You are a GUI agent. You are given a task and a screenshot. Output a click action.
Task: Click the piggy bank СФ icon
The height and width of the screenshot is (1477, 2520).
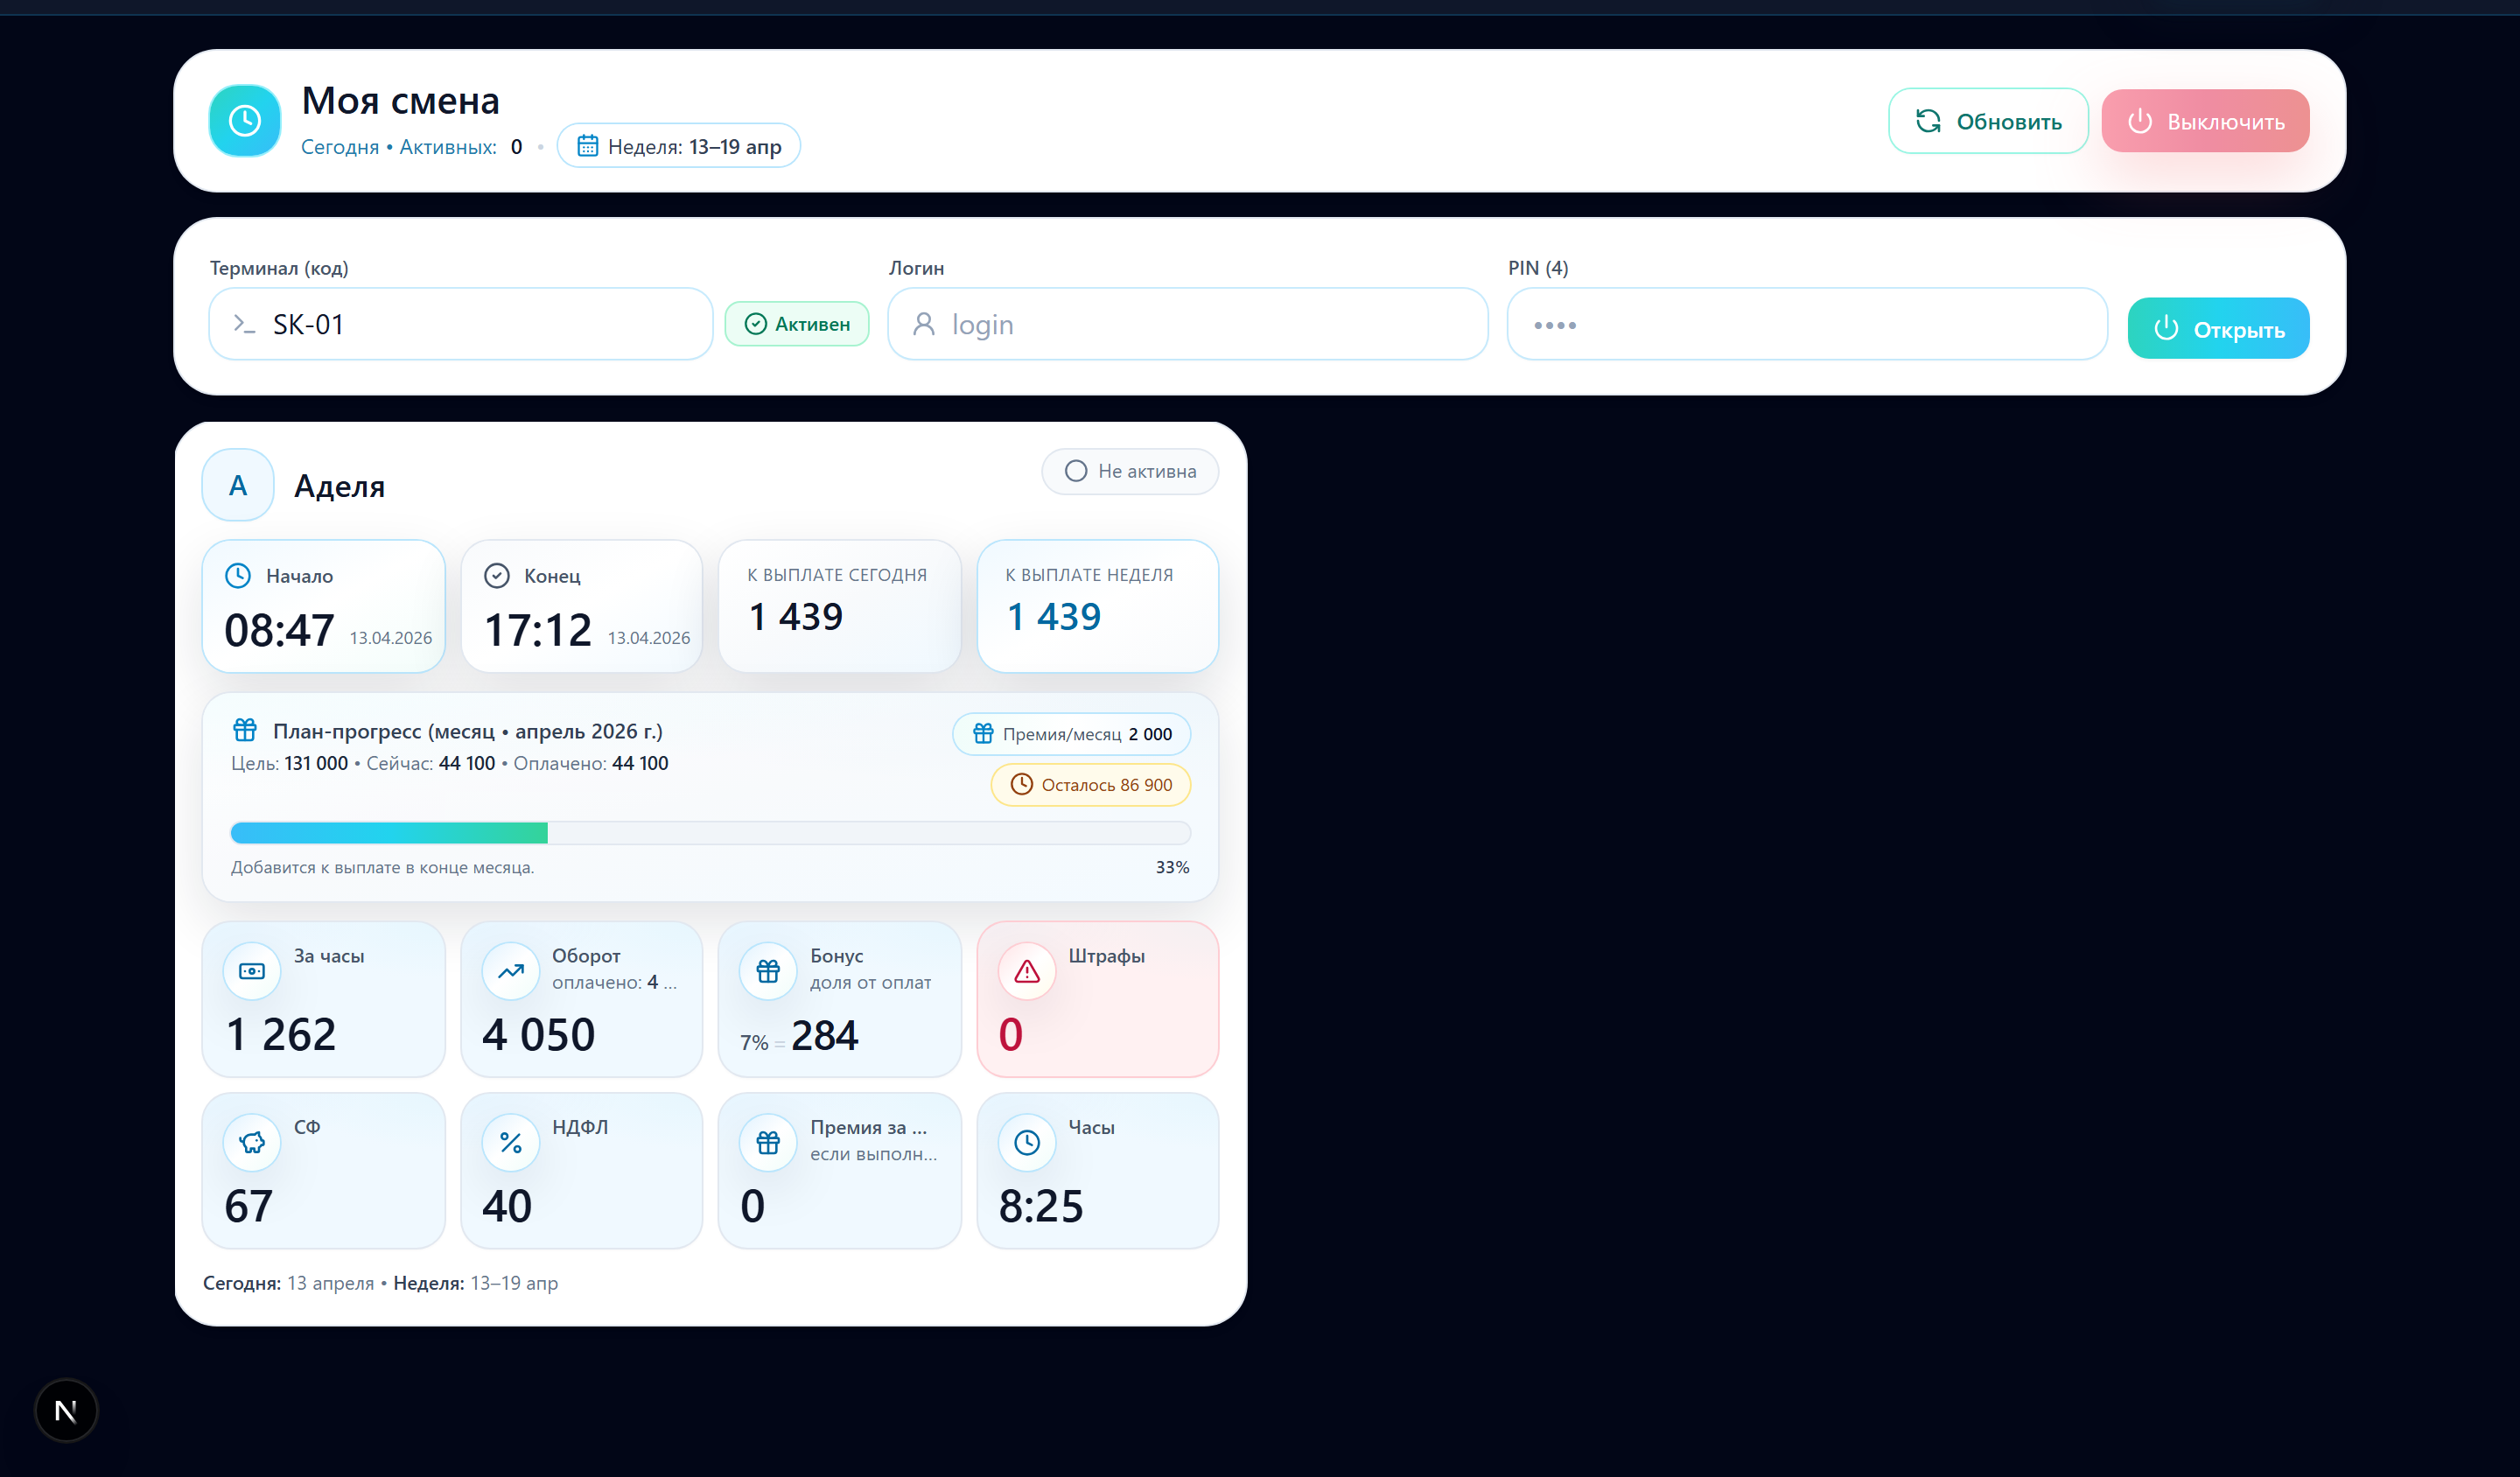(252, 1142)
